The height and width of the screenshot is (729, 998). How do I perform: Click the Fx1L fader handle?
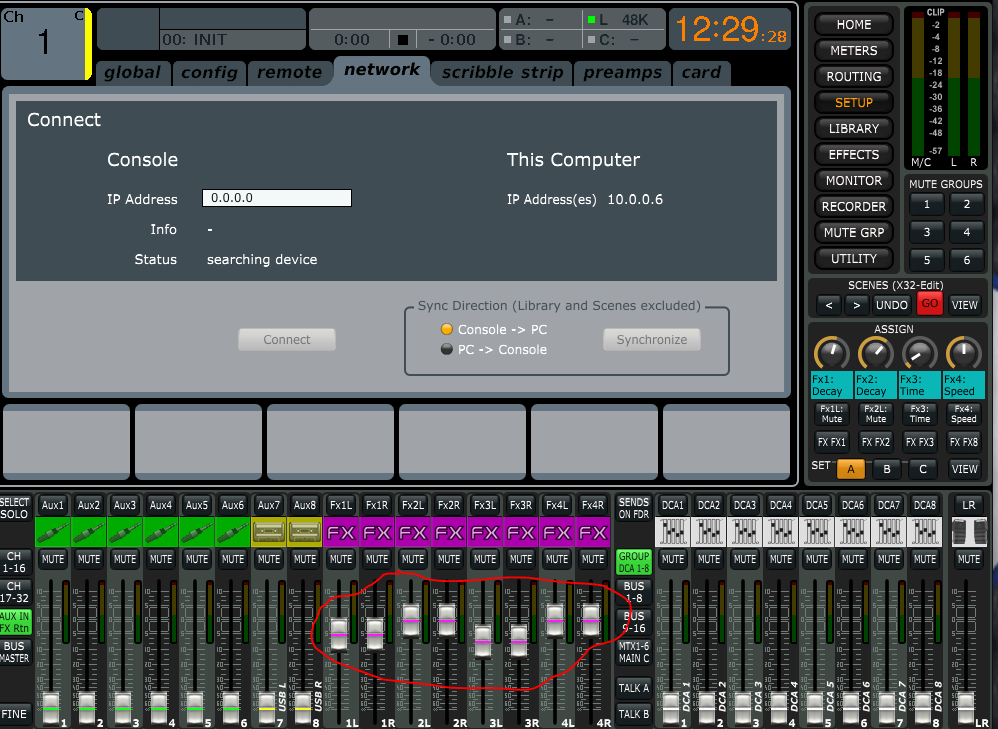(x=339, y=633)
